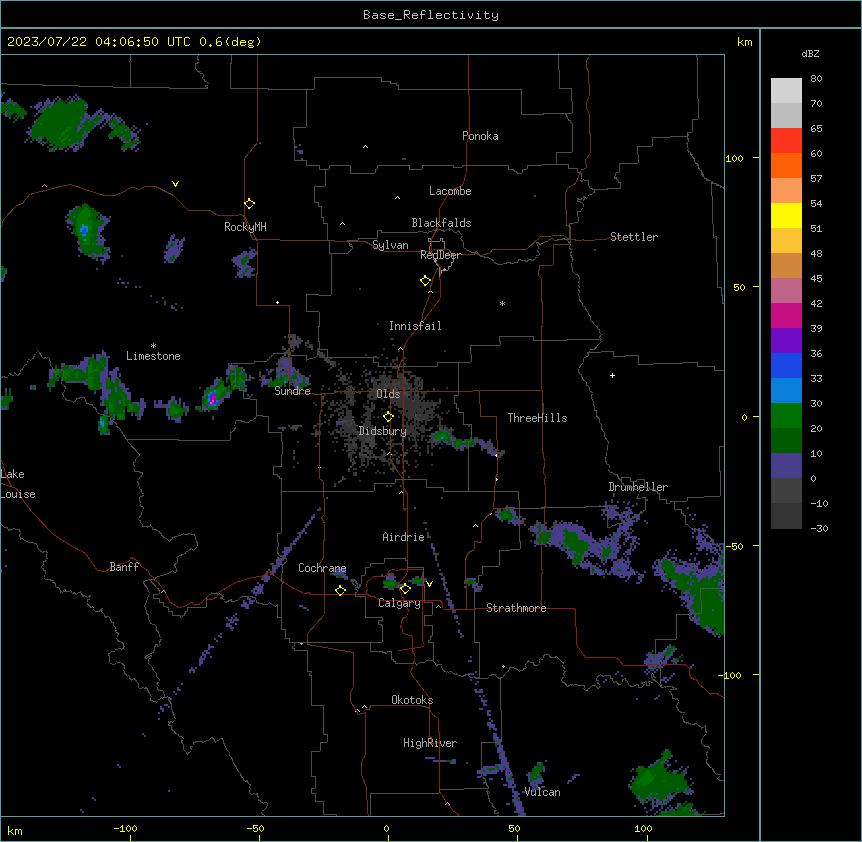Select the ThreeHills label
Screen dimensions: 862x842
coord(537,418)
